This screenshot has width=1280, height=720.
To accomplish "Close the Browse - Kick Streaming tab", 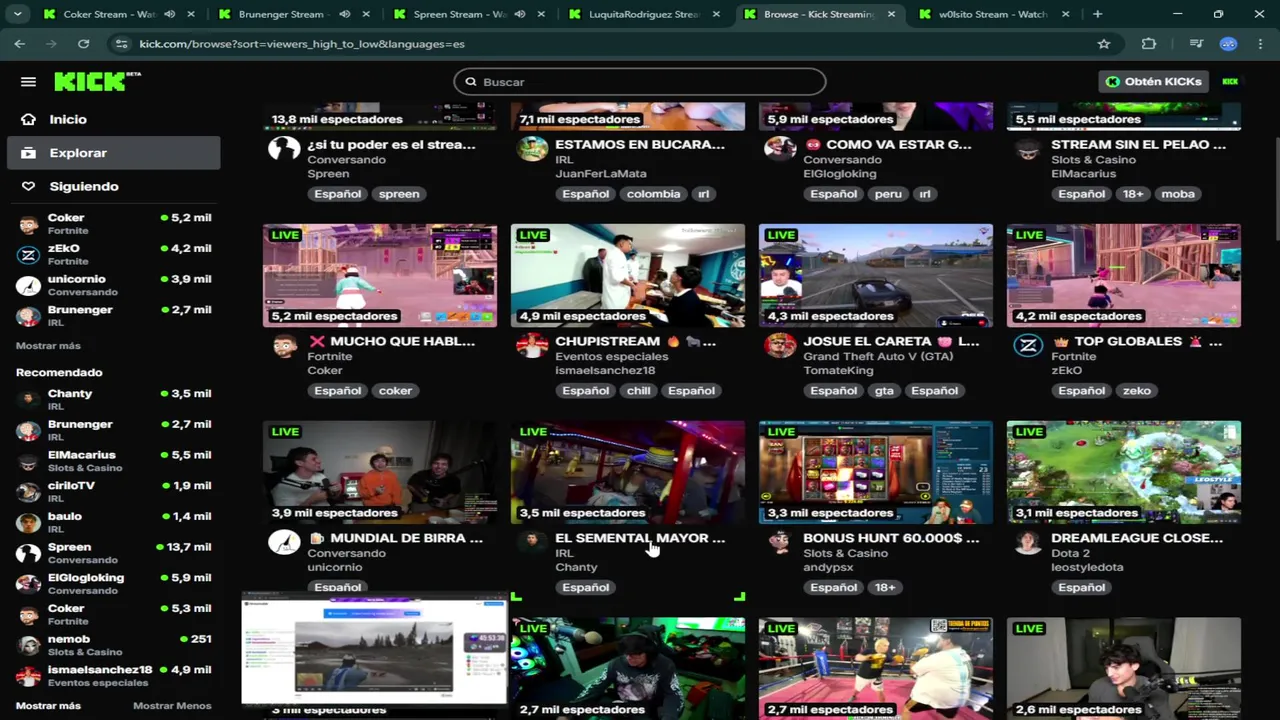I will tap(890, 14).
